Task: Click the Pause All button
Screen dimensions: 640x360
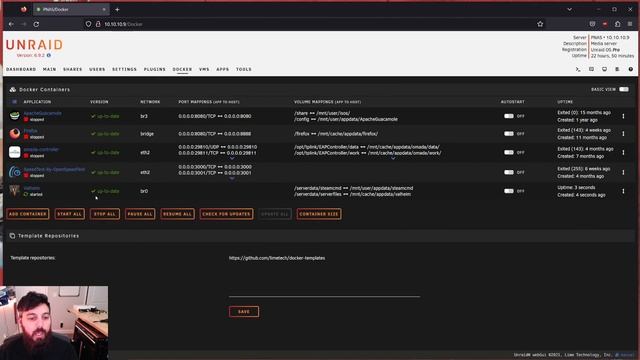Action: [x=140, y=214]
